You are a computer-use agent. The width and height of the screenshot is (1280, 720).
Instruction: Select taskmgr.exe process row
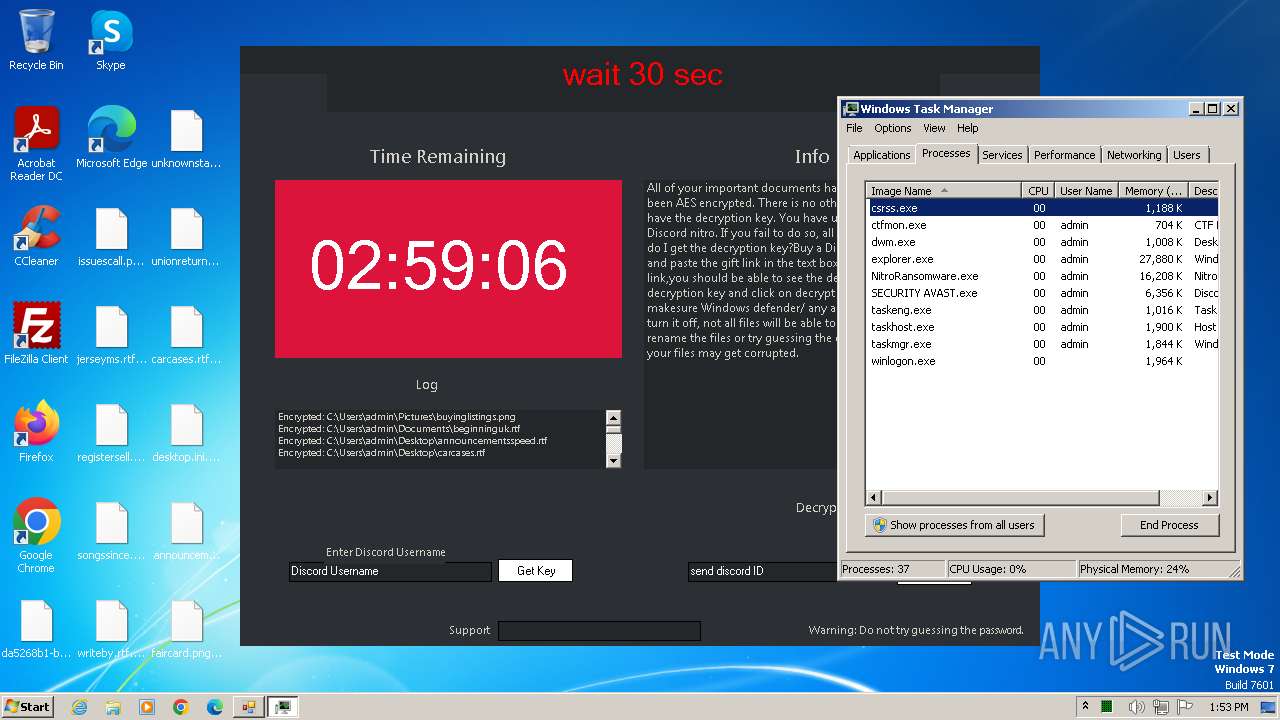[x=1042, y=344]
